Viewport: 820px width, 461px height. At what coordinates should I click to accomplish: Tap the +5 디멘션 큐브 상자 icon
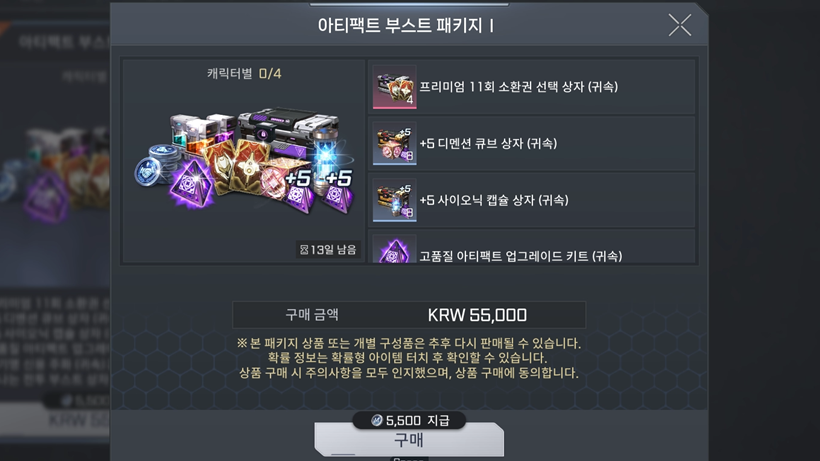[395, 143]
